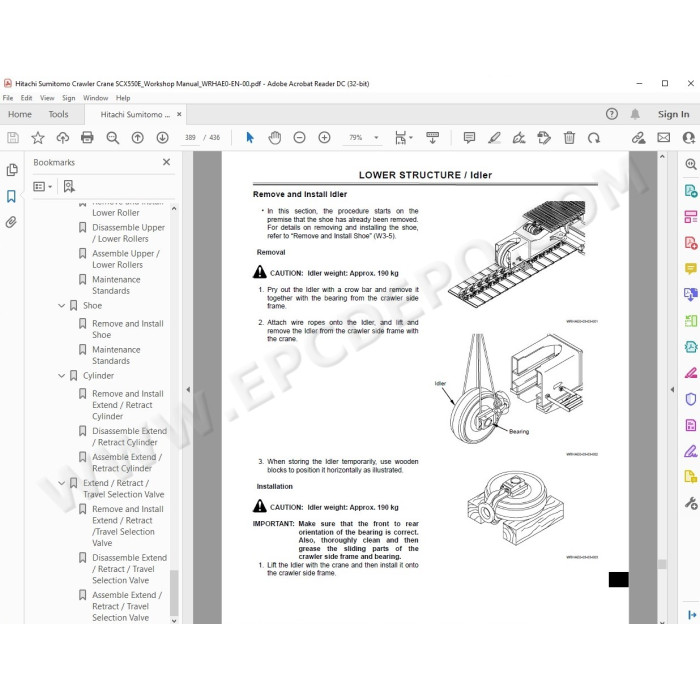Viewport: 700px width, 700px height.
Task: Open the Edit menu
Action: click(x=26, y=98)
